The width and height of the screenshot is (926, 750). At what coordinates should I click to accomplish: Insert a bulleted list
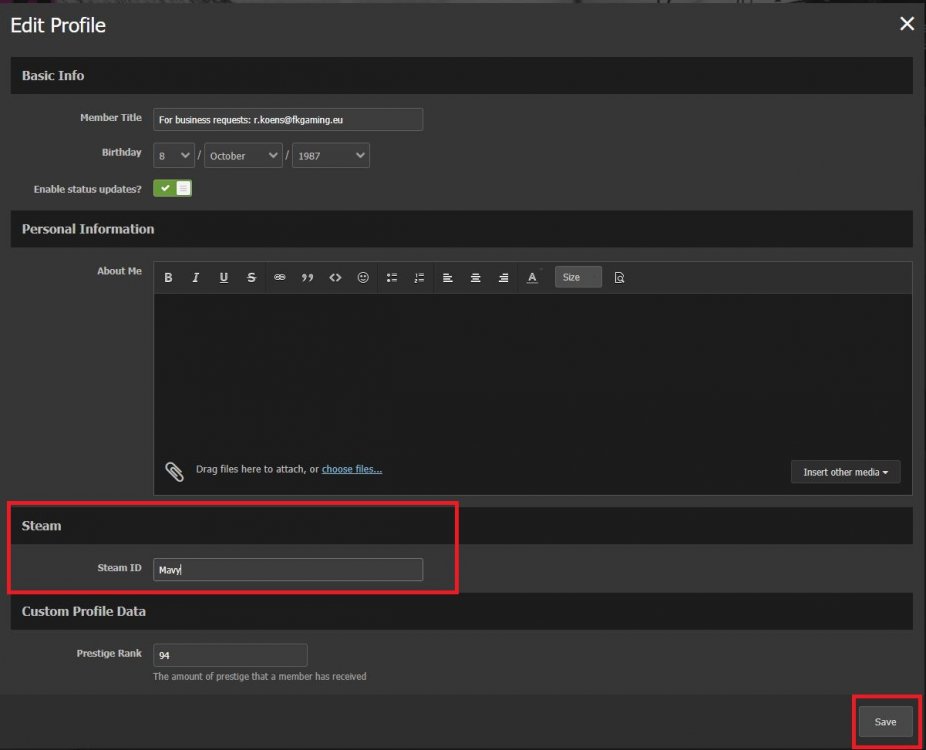[x=392, y=278]
